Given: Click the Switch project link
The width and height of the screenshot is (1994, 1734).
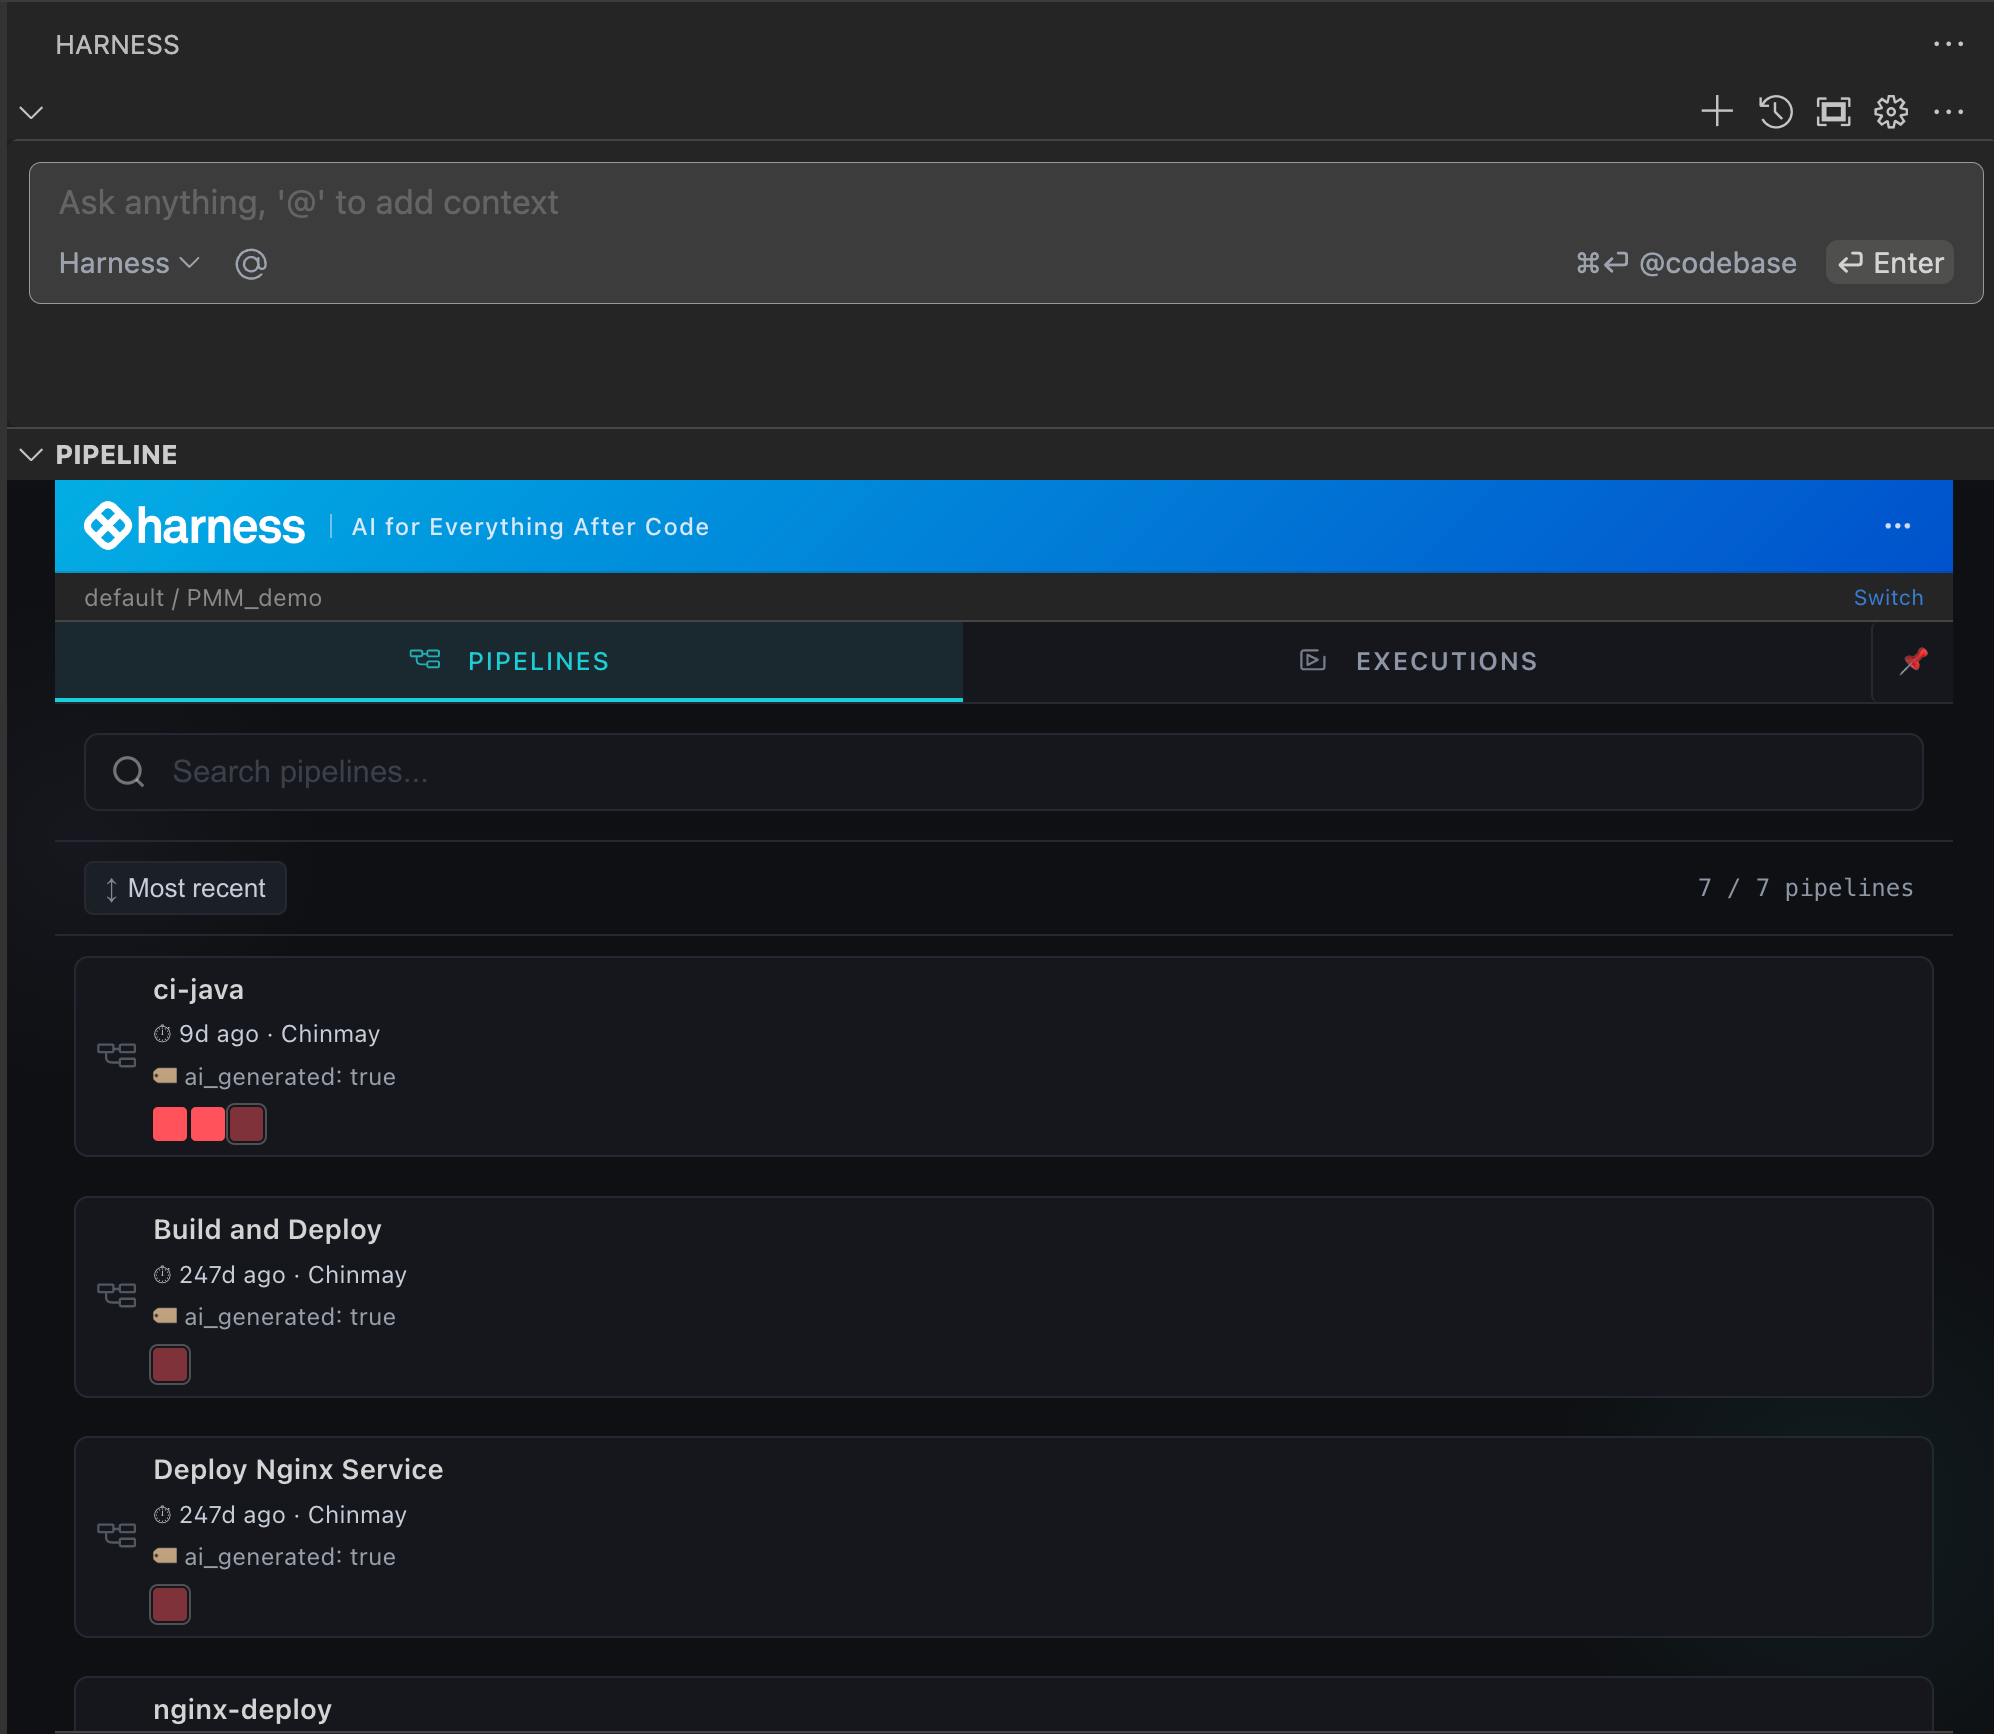Looking at the screenshot, I should point(1888,598).
